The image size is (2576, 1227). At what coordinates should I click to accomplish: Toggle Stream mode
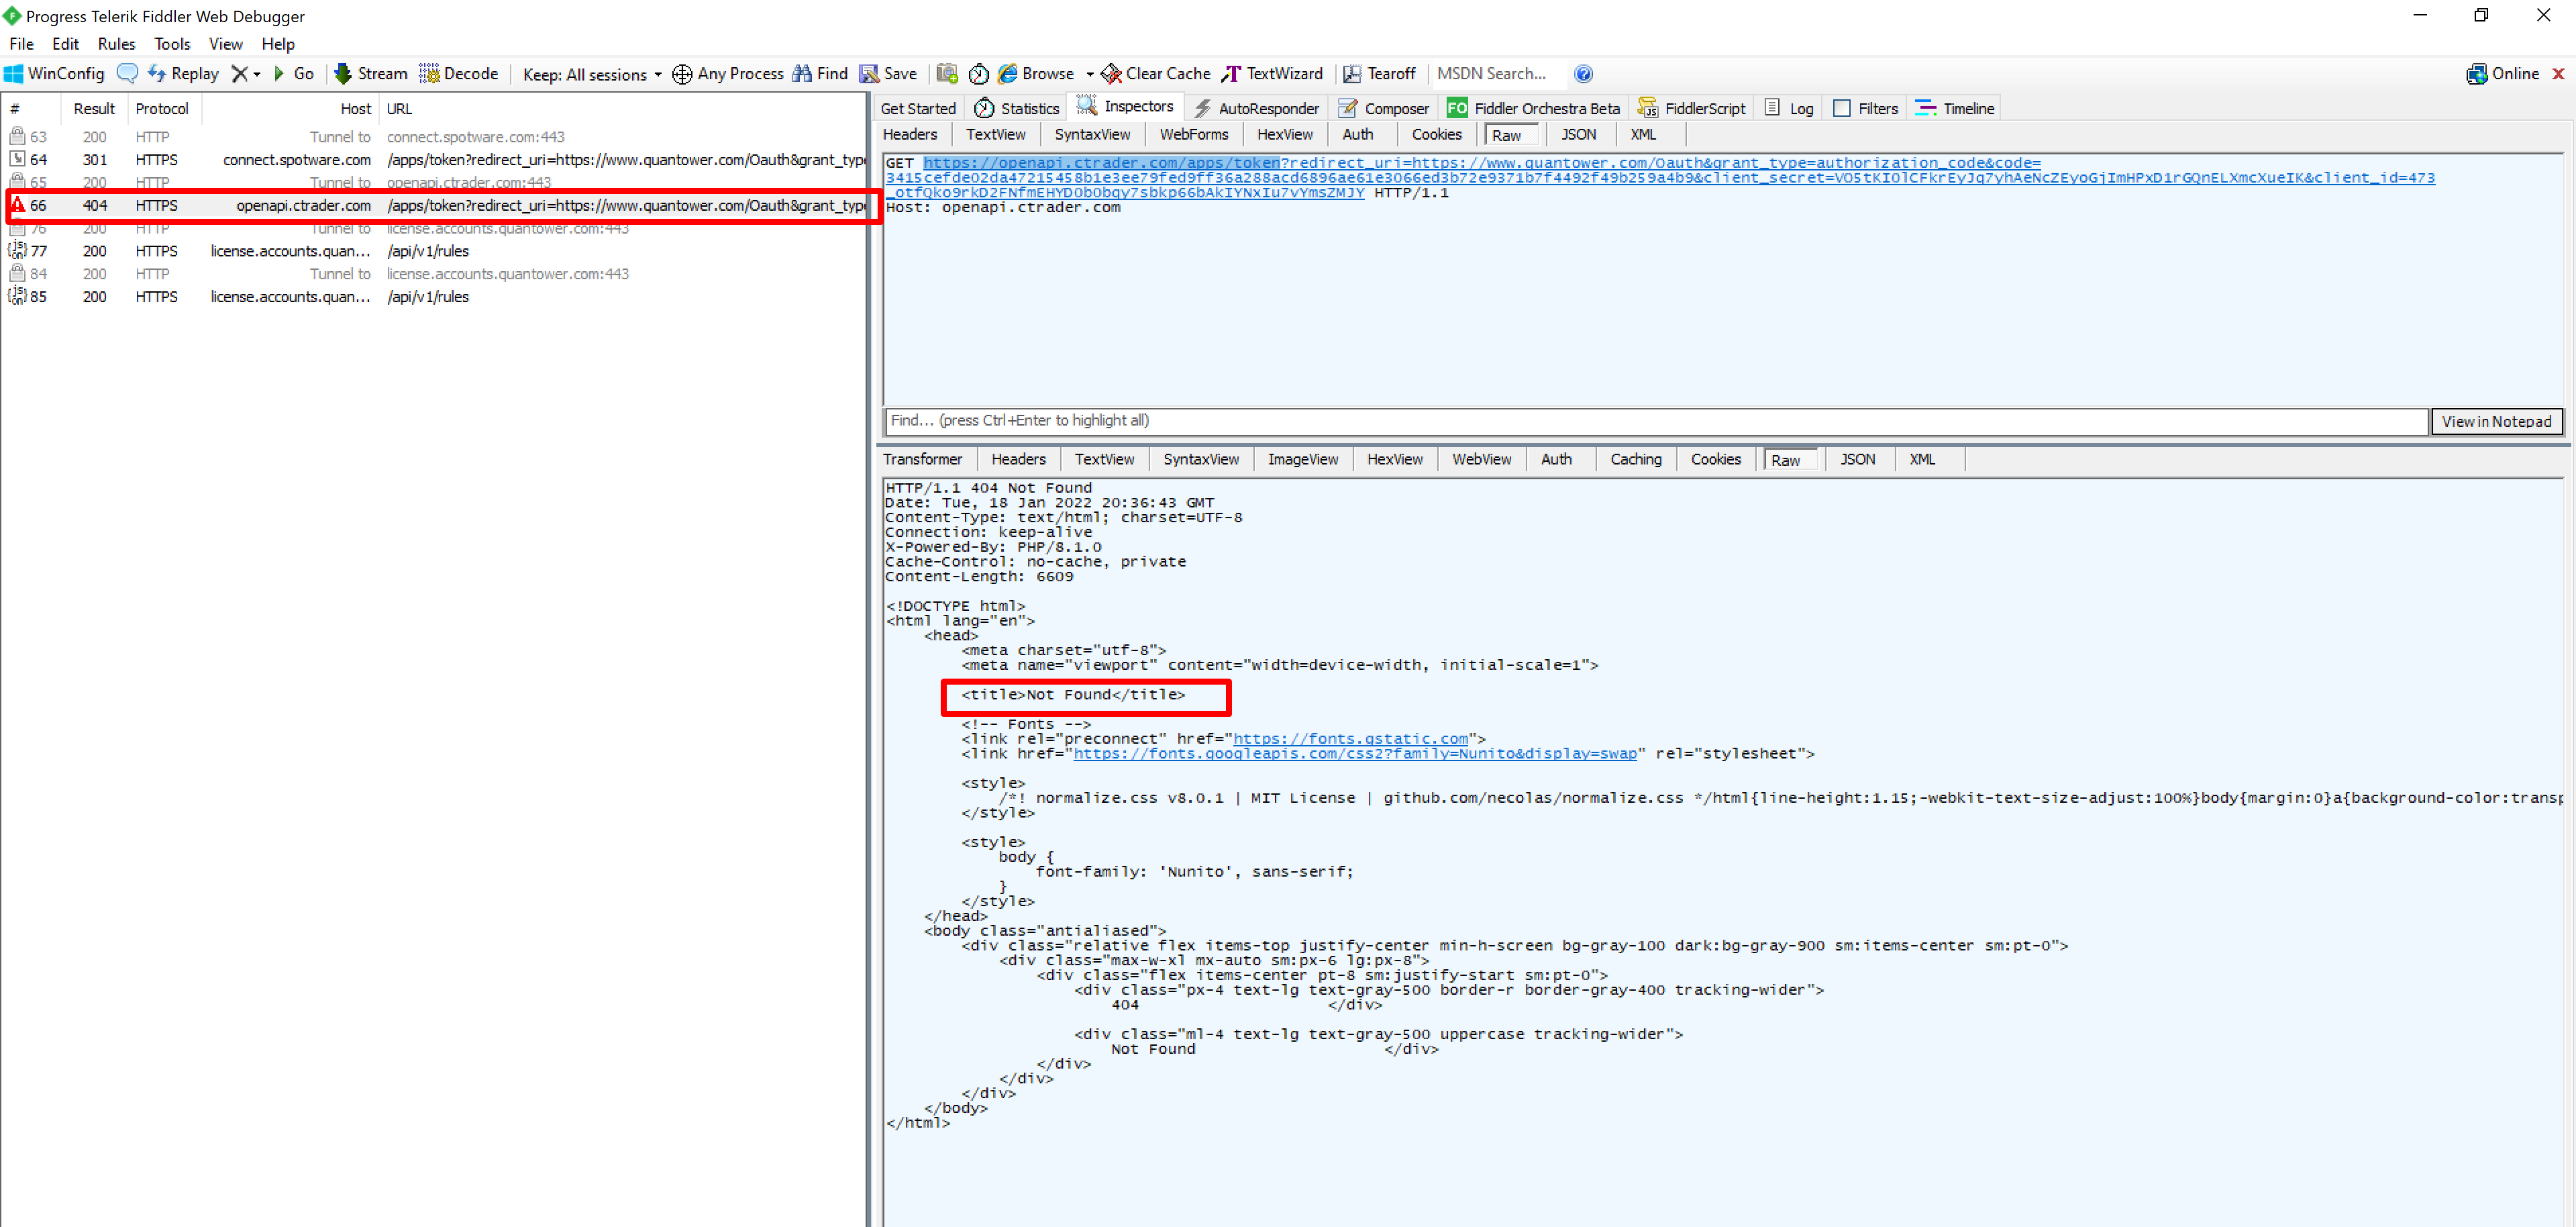[x=370, y=74]
